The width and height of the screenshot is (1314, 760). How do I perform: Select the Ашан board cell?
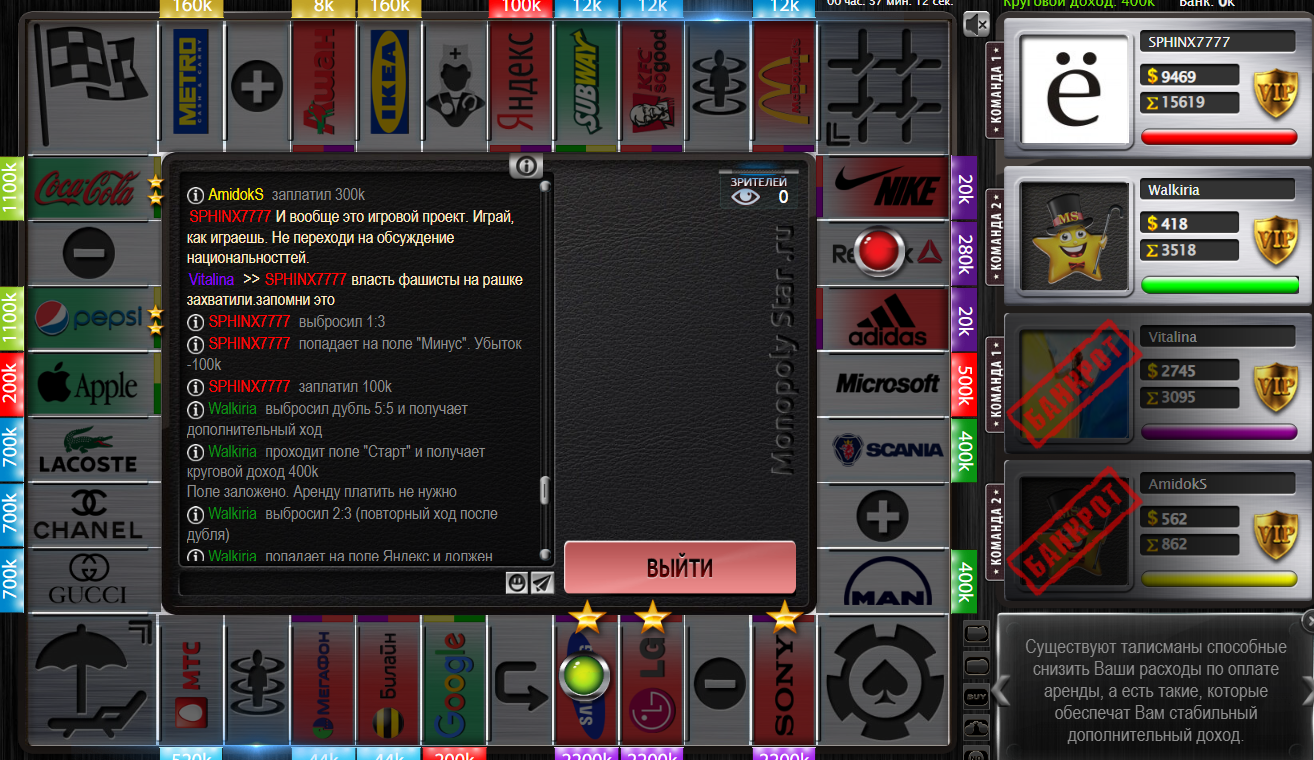323,84
